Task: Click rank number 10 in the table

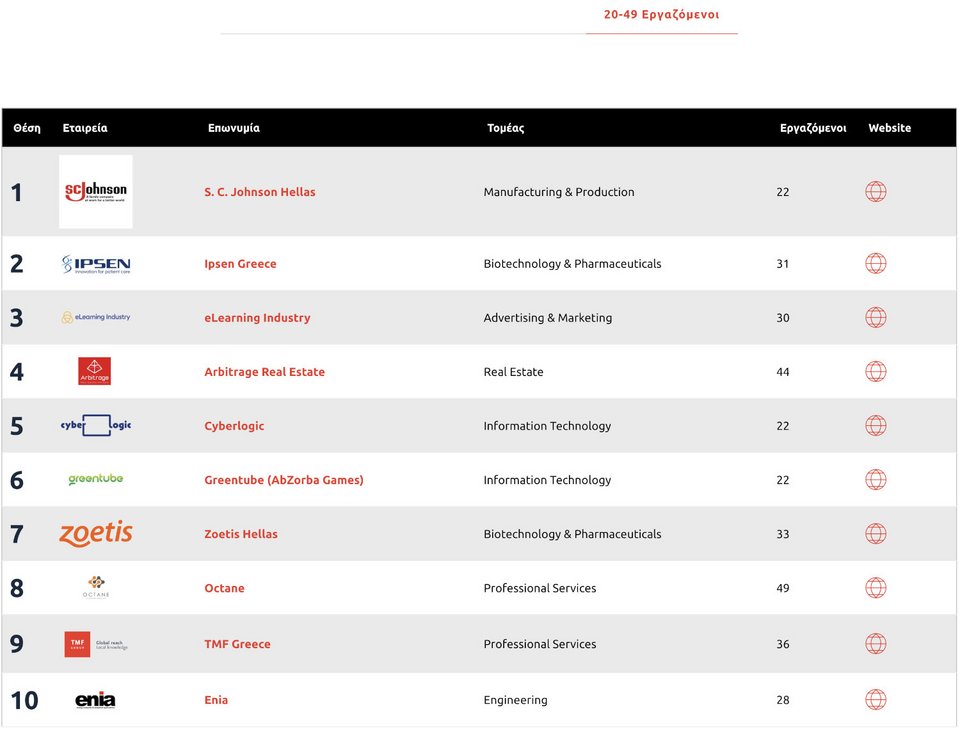Action: pos(24,700)
